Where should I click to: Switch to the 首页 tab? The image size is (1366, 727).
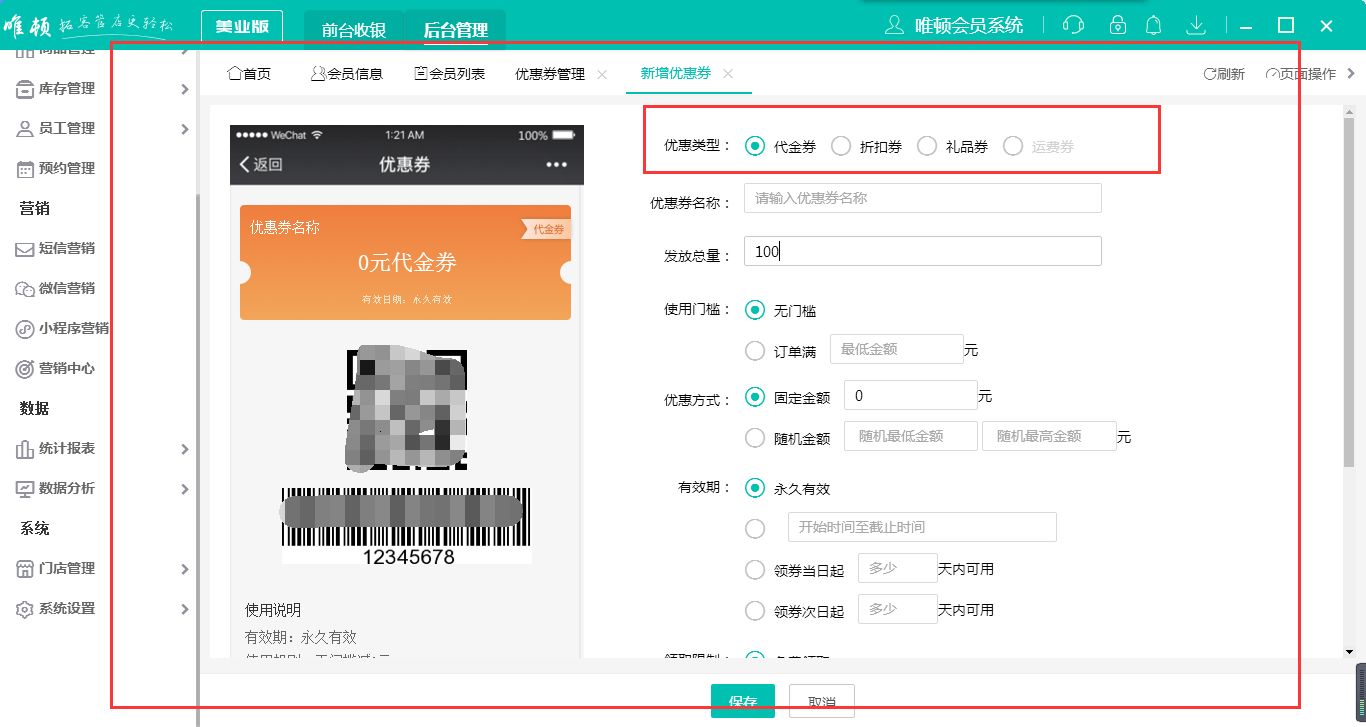(x=249, y=74)
